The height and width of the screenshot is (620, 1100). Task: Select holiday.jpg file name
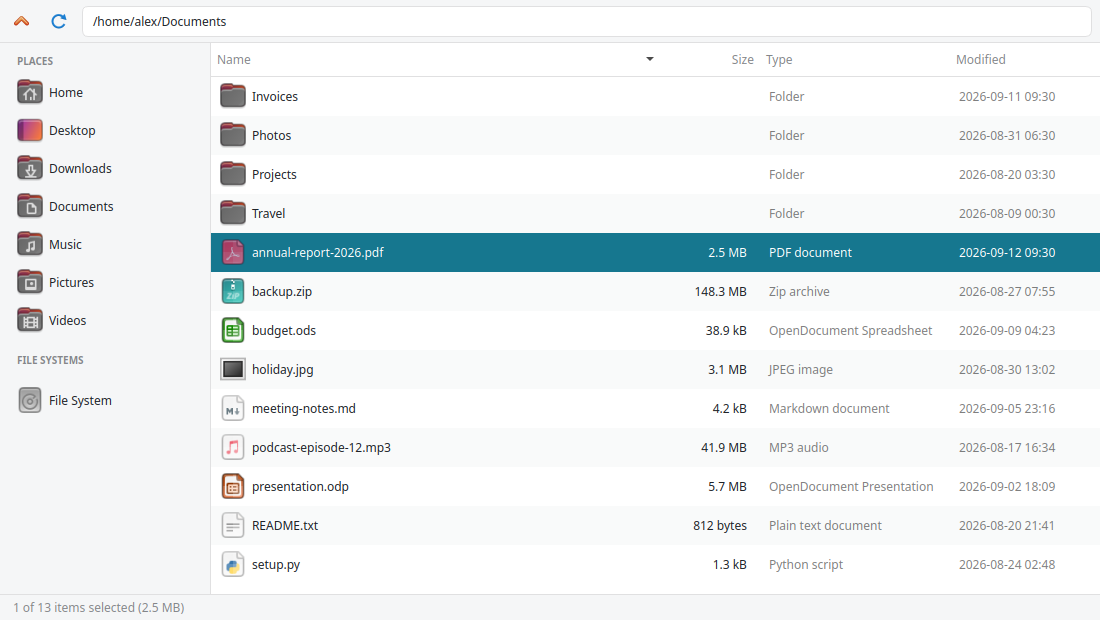[283, 370]
